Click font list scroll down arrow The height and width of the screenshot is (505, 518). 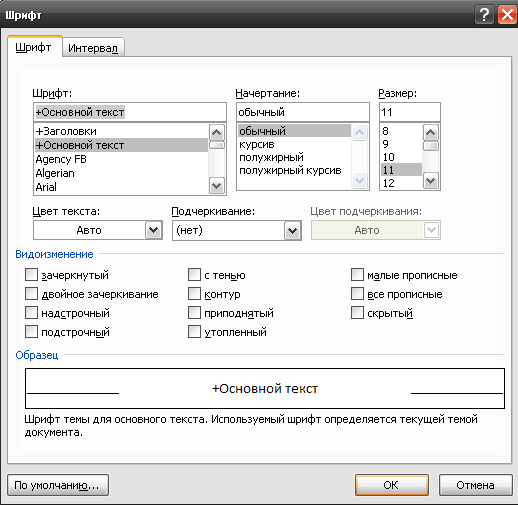point(217,185)
